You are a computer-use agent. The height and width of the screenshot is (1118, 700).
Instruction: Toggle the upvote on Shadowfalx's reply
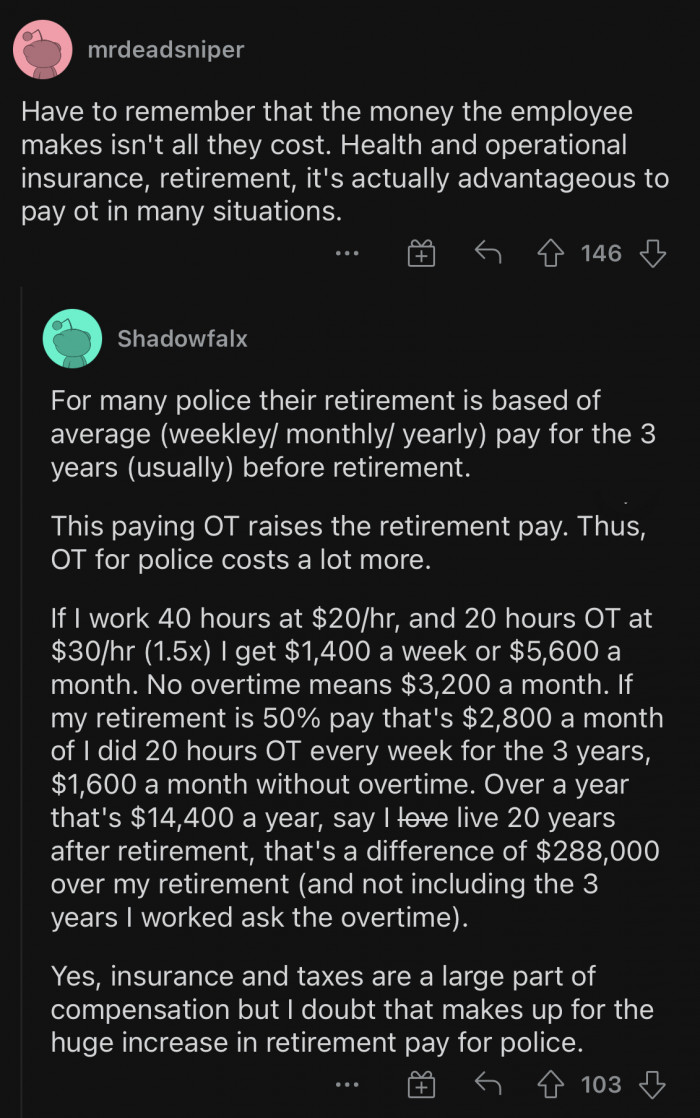(553, 1084)
